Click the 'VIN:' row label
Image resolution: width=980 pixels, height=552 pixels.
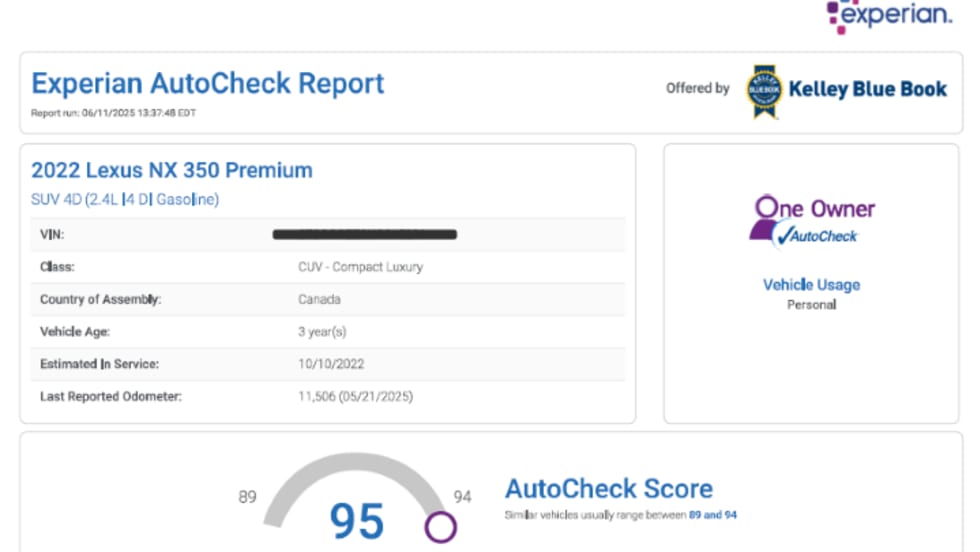click(52, 234)
